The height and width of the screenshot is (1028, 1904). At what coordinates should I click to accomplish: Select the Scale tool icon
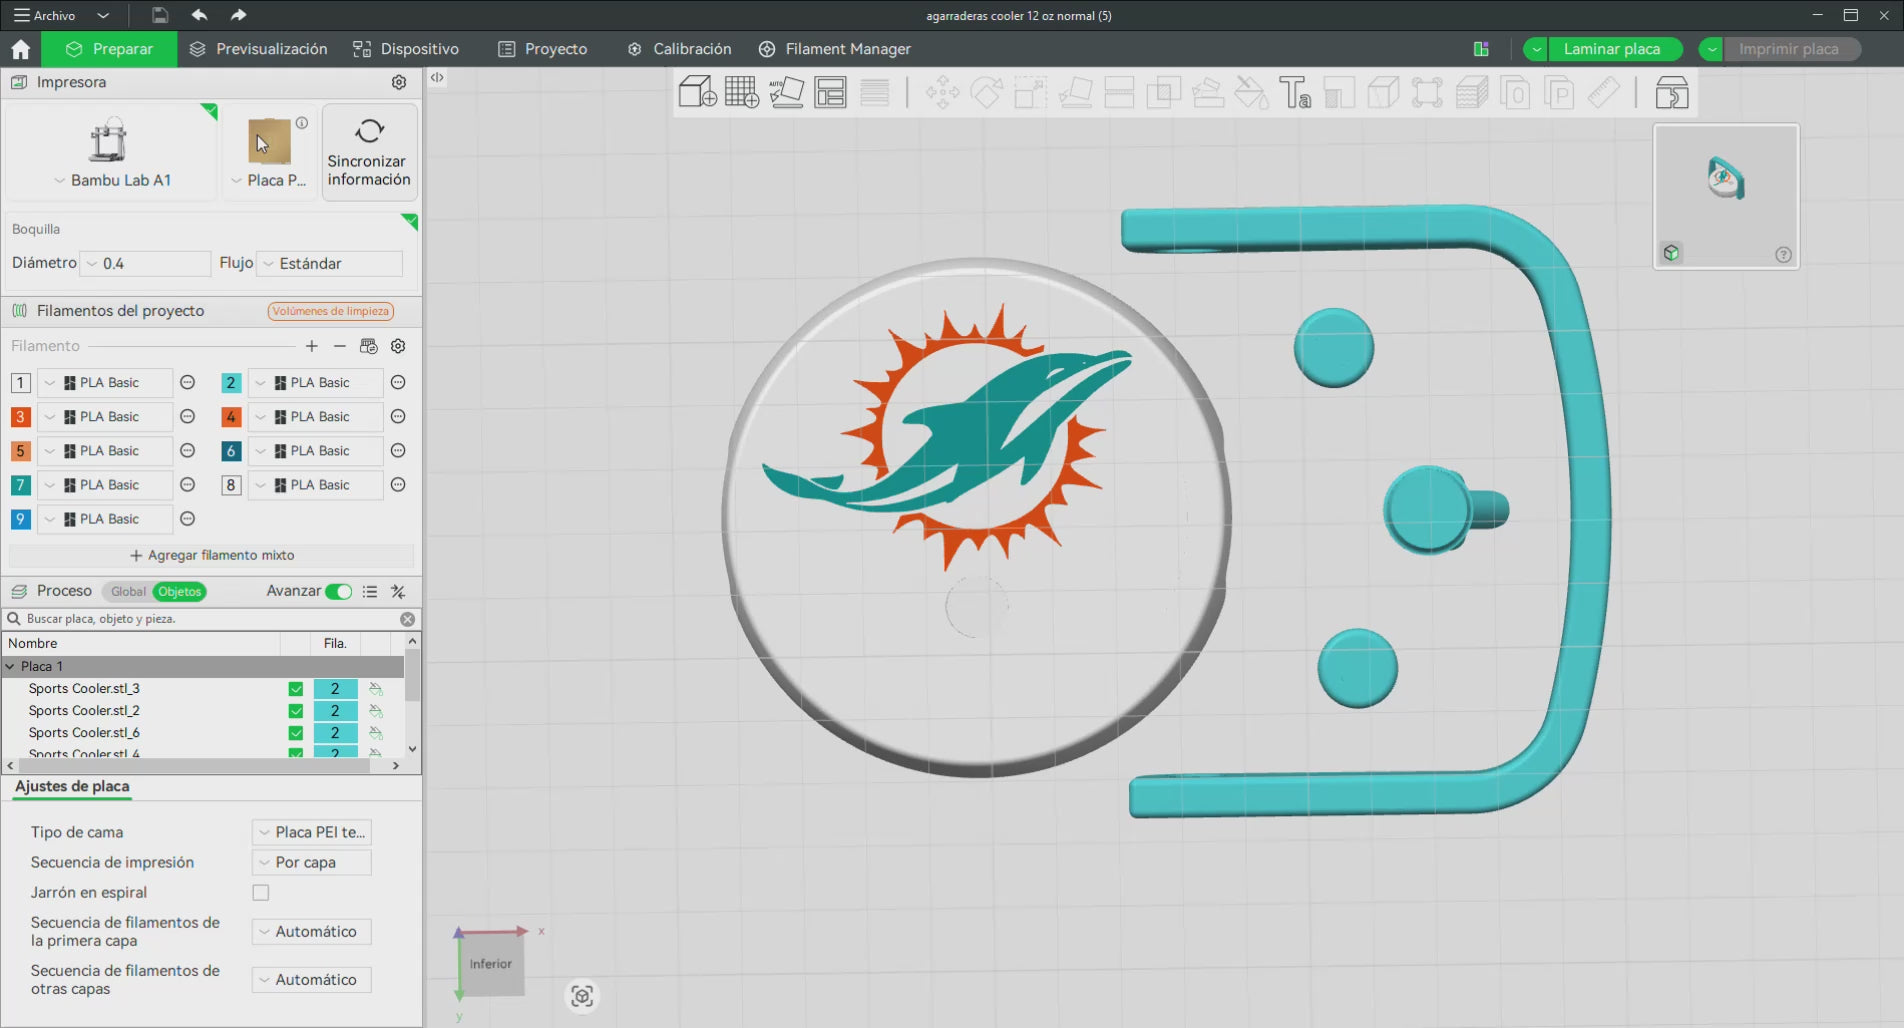coord(1030,93)
